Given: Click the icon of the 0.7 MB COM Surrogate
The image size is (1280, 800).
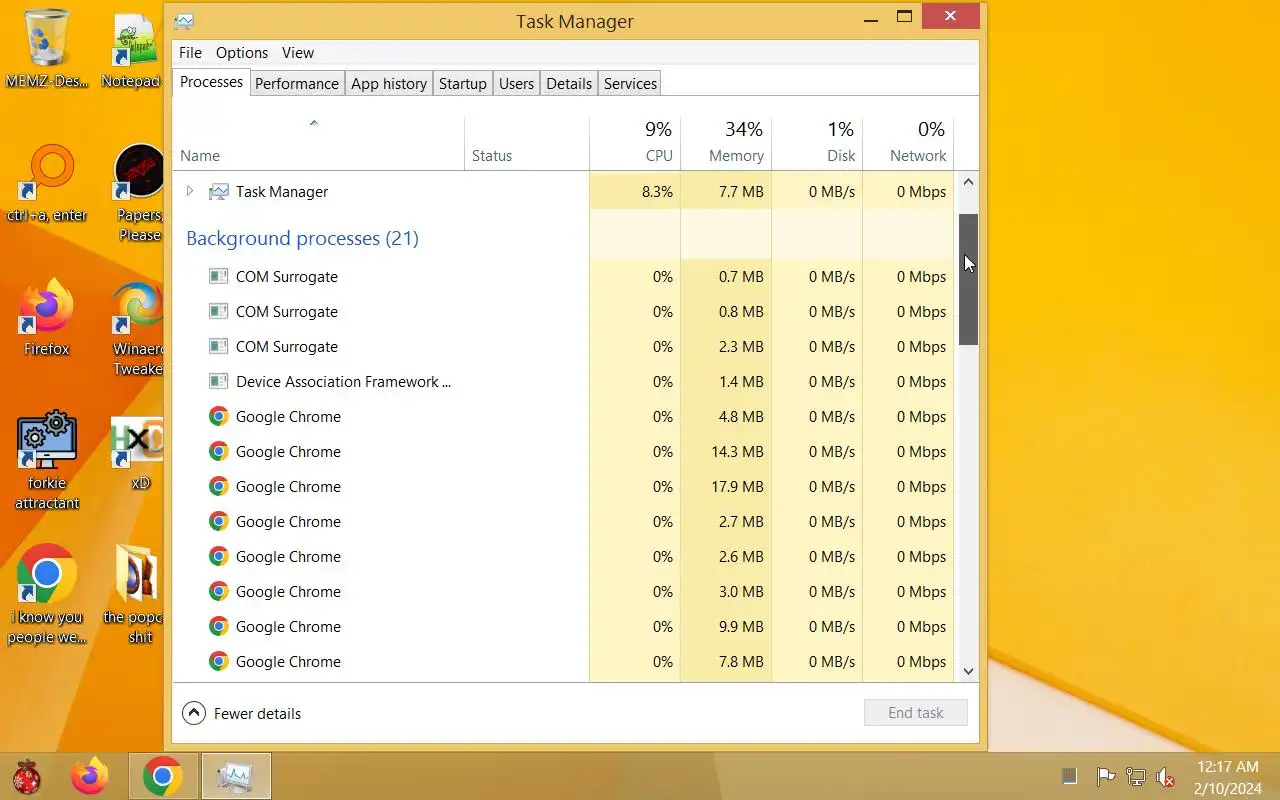Looking at the screenshot, I should click(x=218, y=276).
